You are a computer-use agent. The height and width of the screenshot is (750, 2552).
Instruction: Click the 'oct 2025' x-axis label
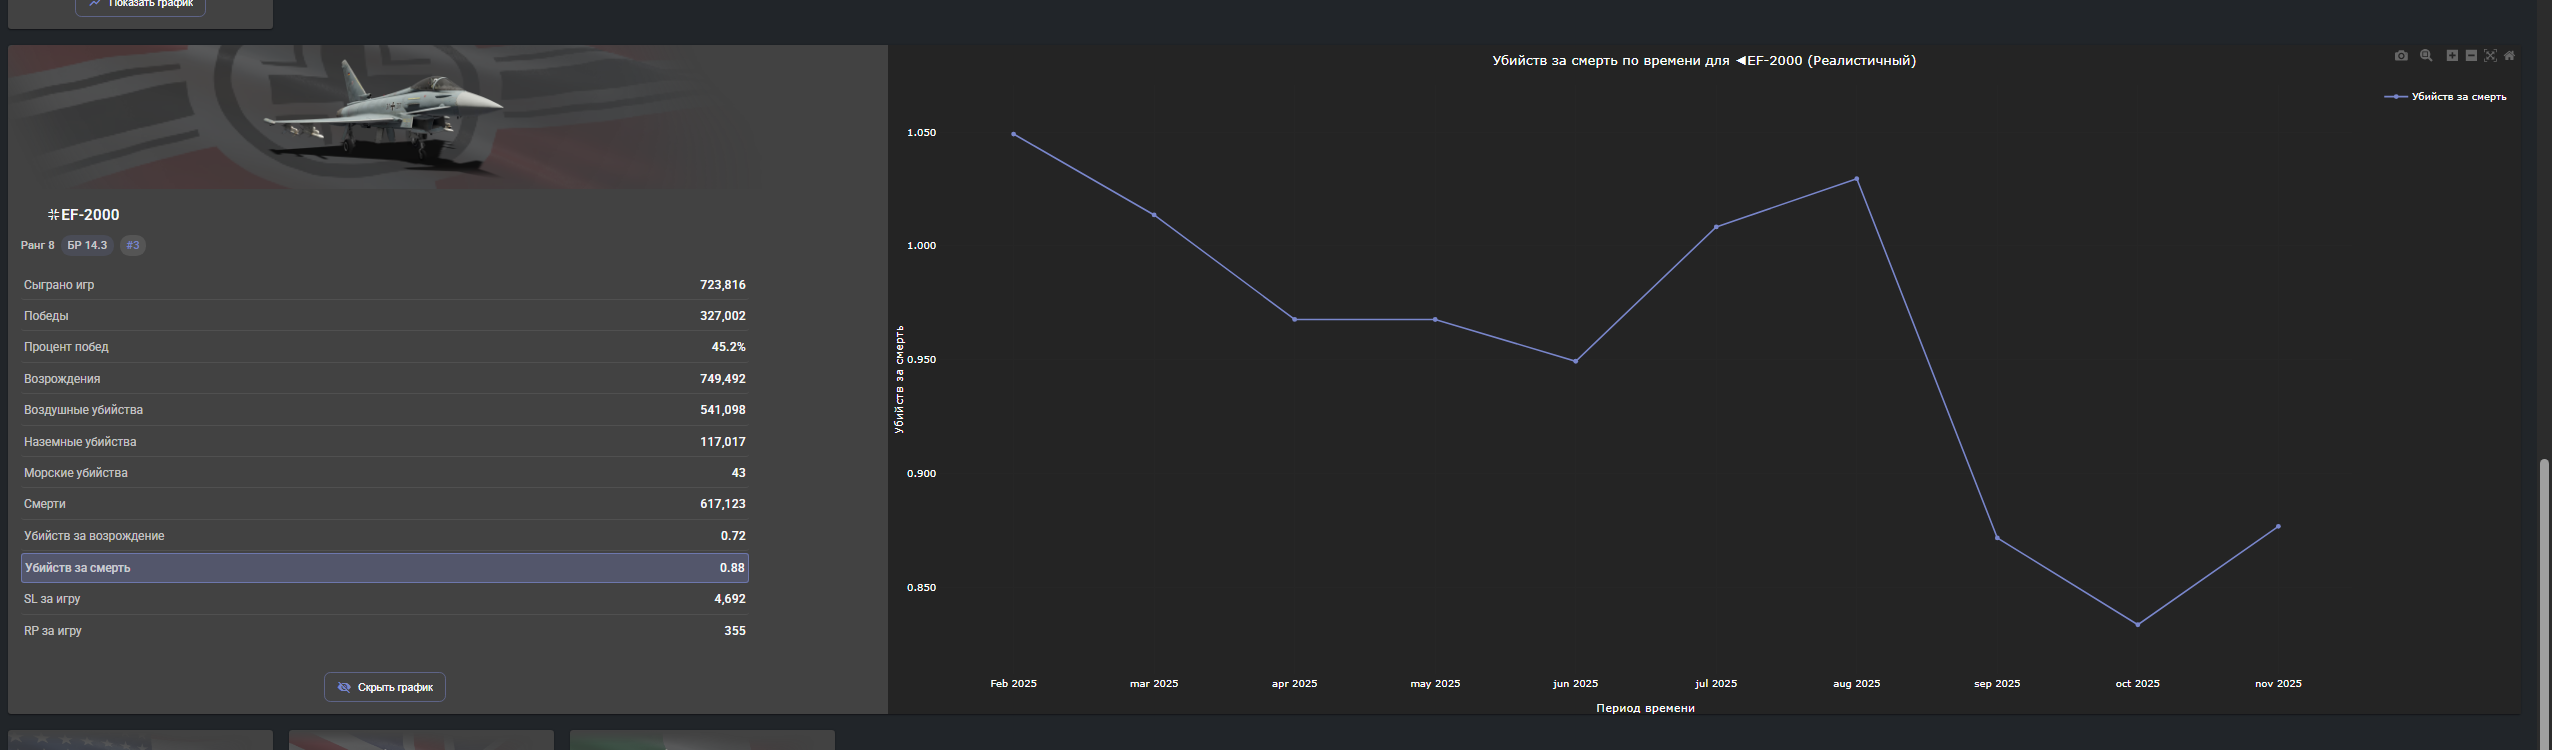tap(2138, 684)
